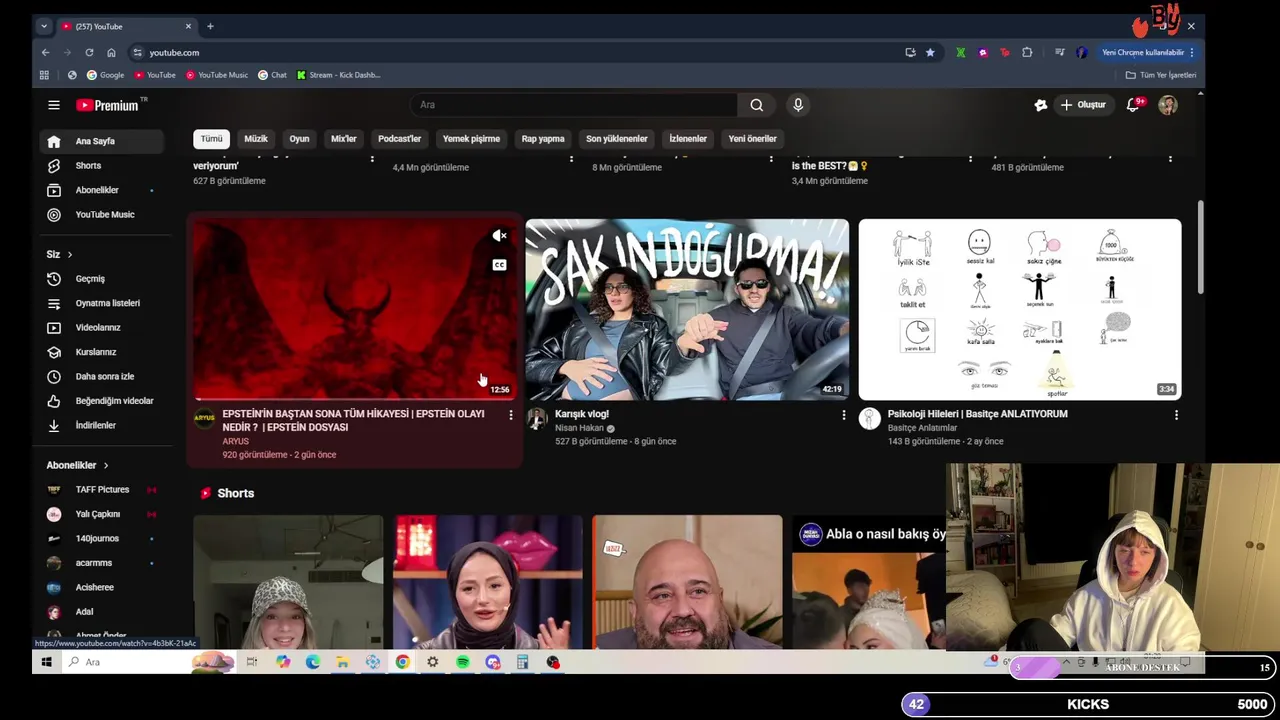Open the Chrome tab search dropdown
This screenshot has width=1280, height=720.
pyautogui.click(x=43, y=26)
